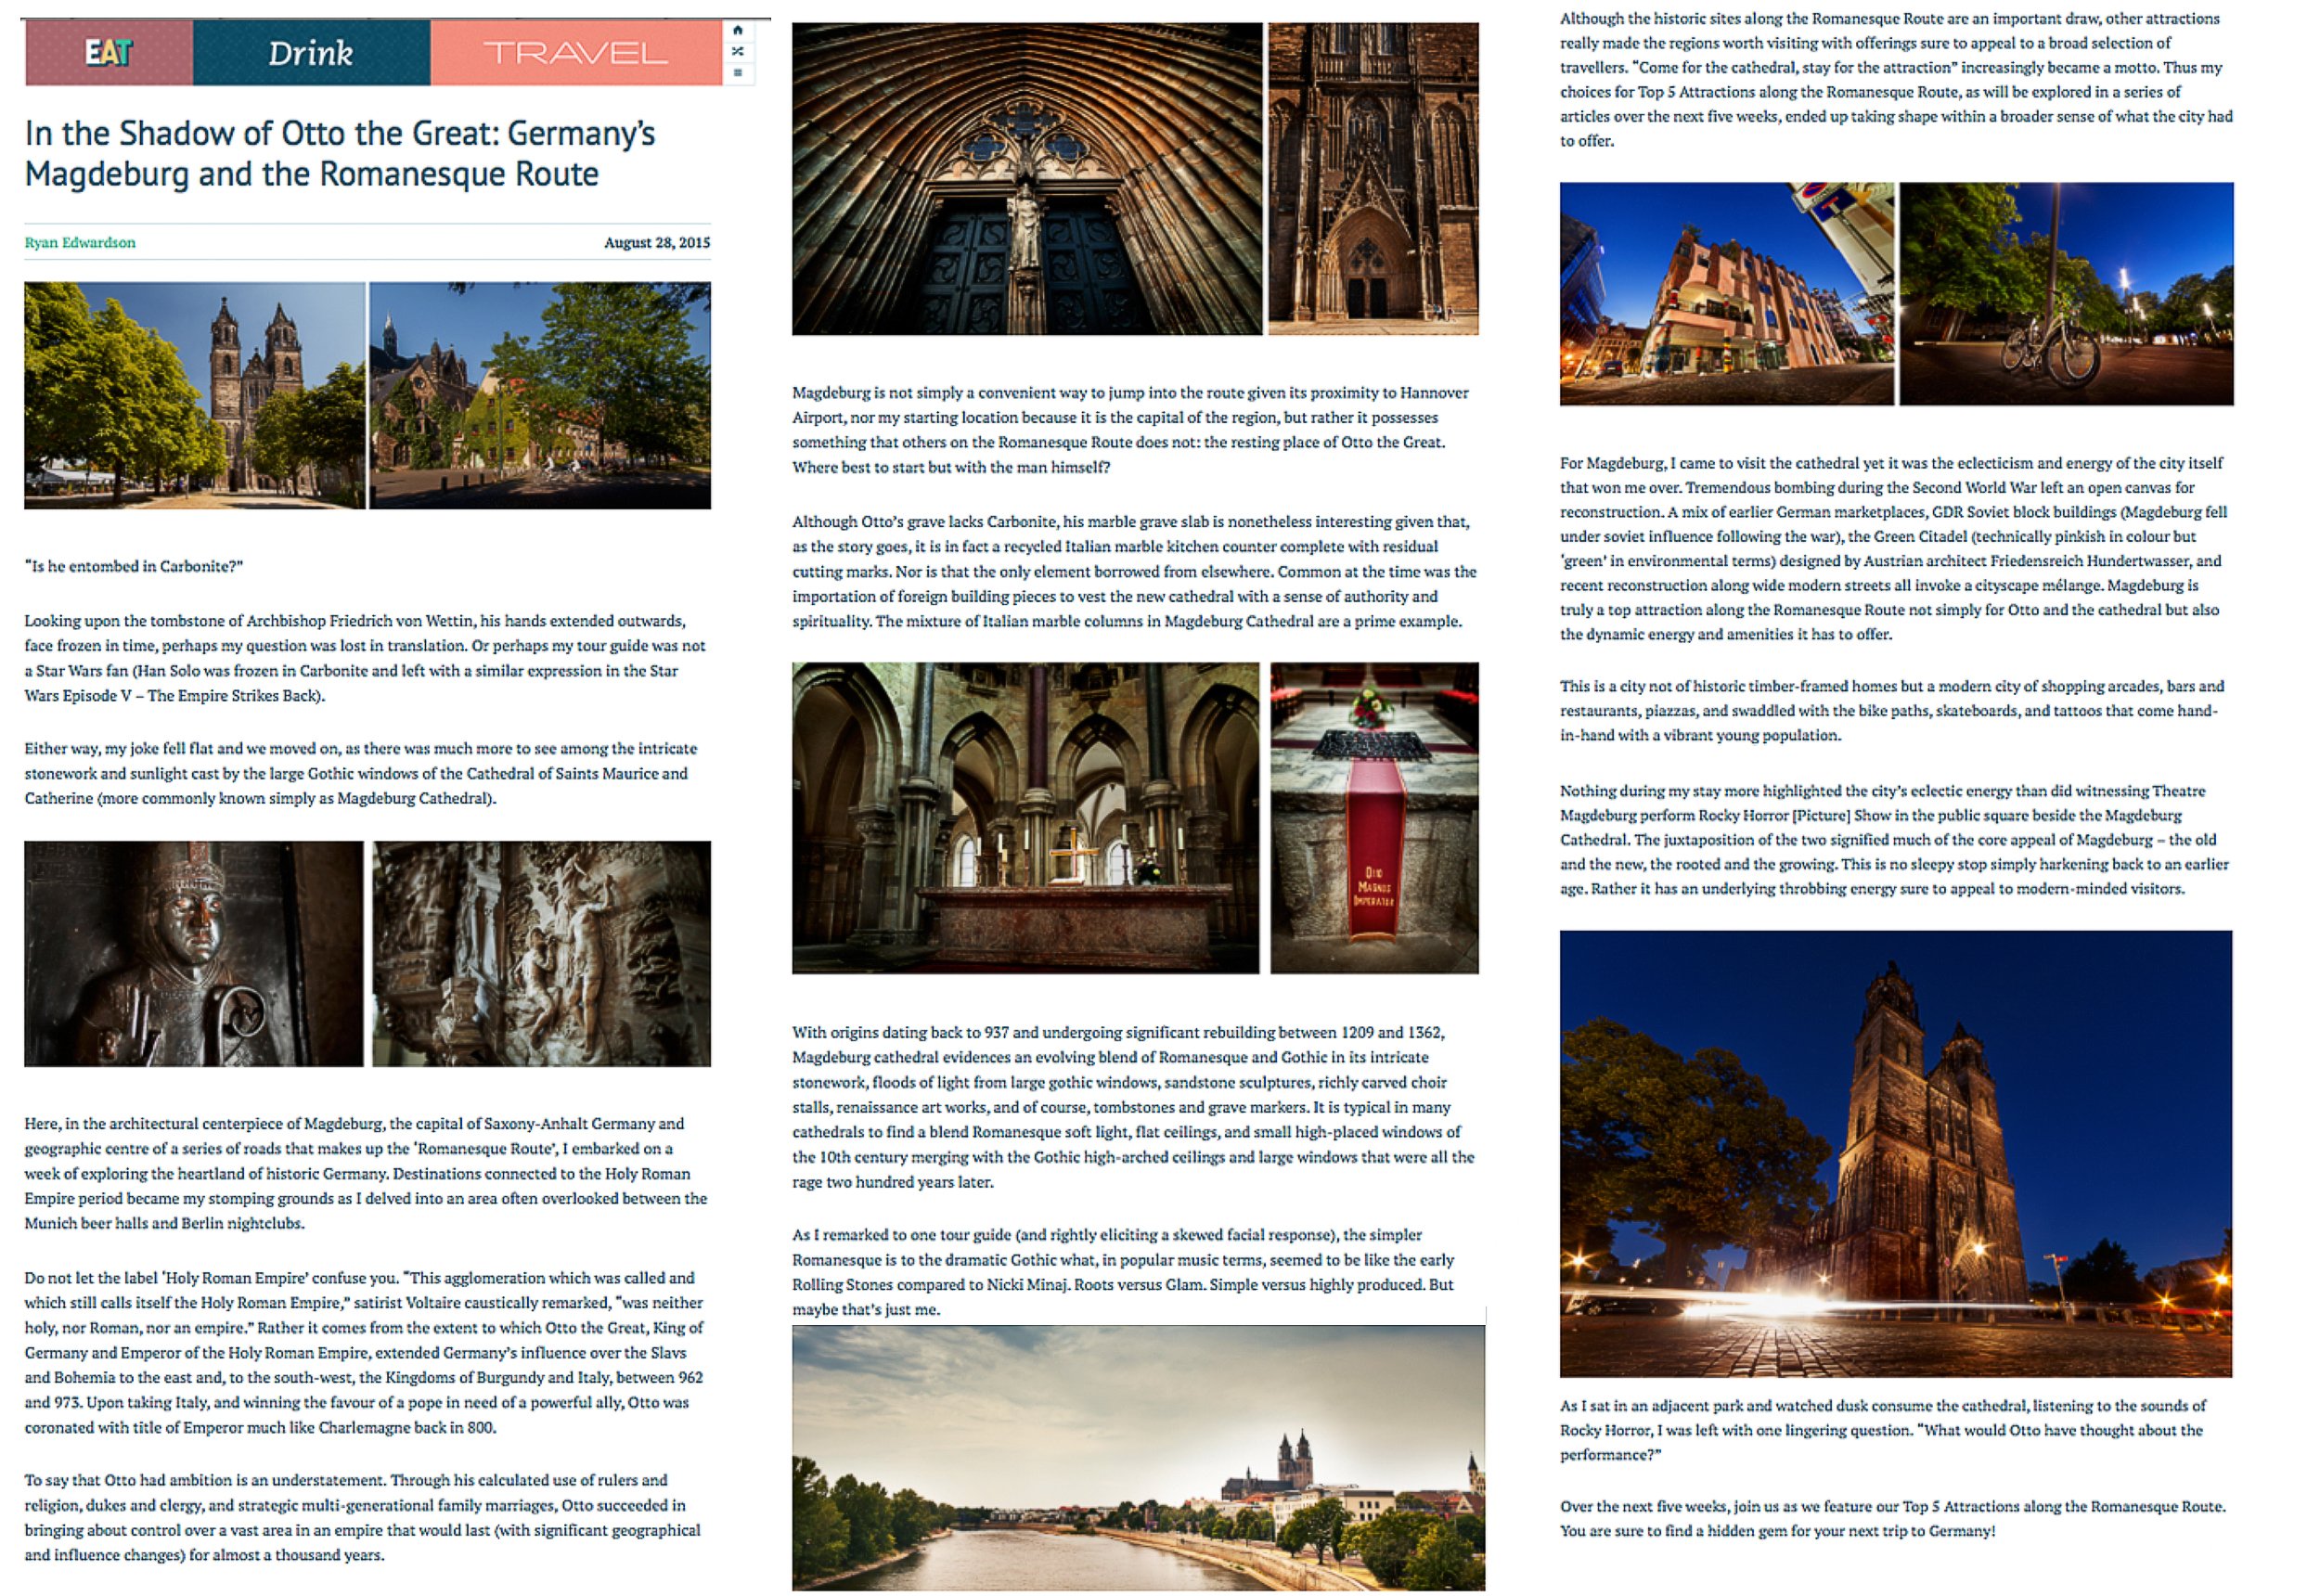The width and height of the screenshot is (2320, 1596).
Task: Open the grid view icon
Action: pos(737,72)
